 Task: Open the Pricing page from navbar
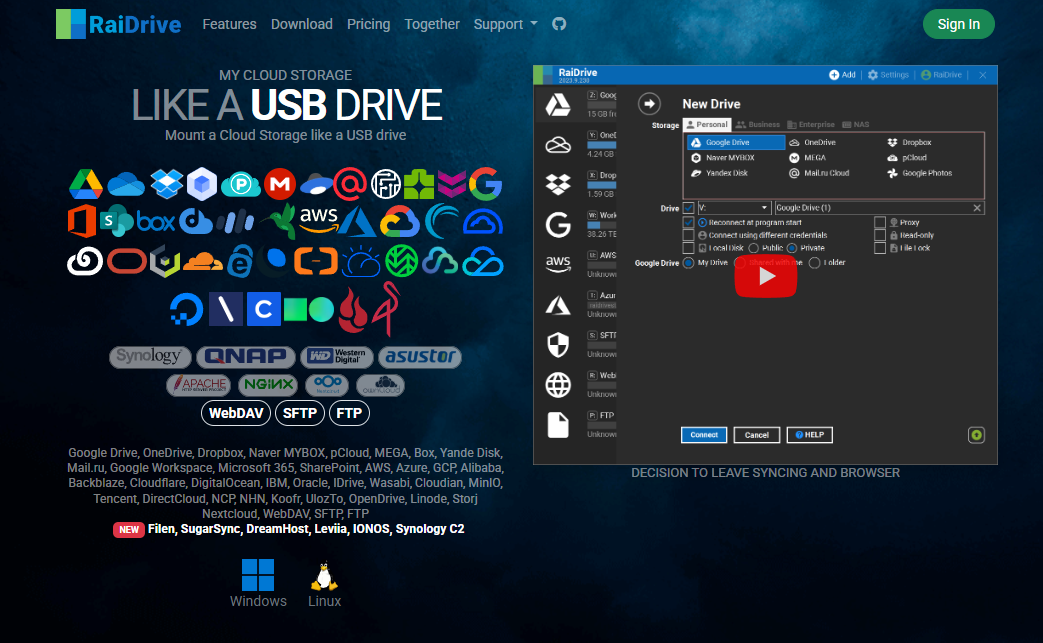[x=368, y=24]
